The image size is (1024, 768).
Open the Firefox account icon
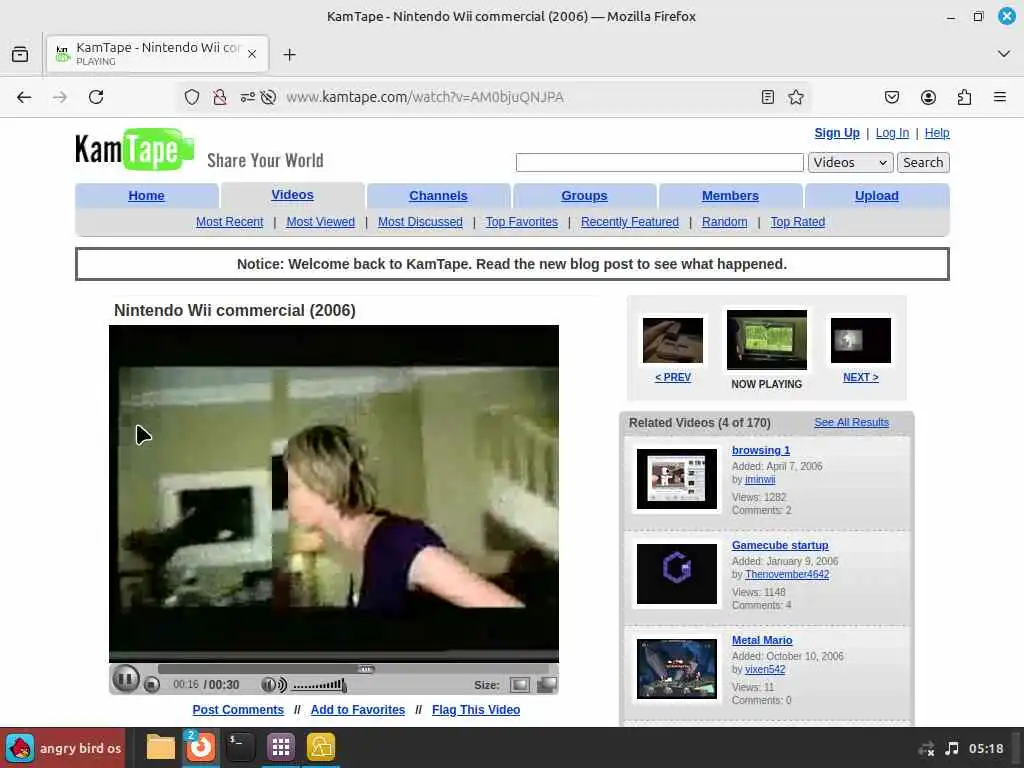pos(928,97)
